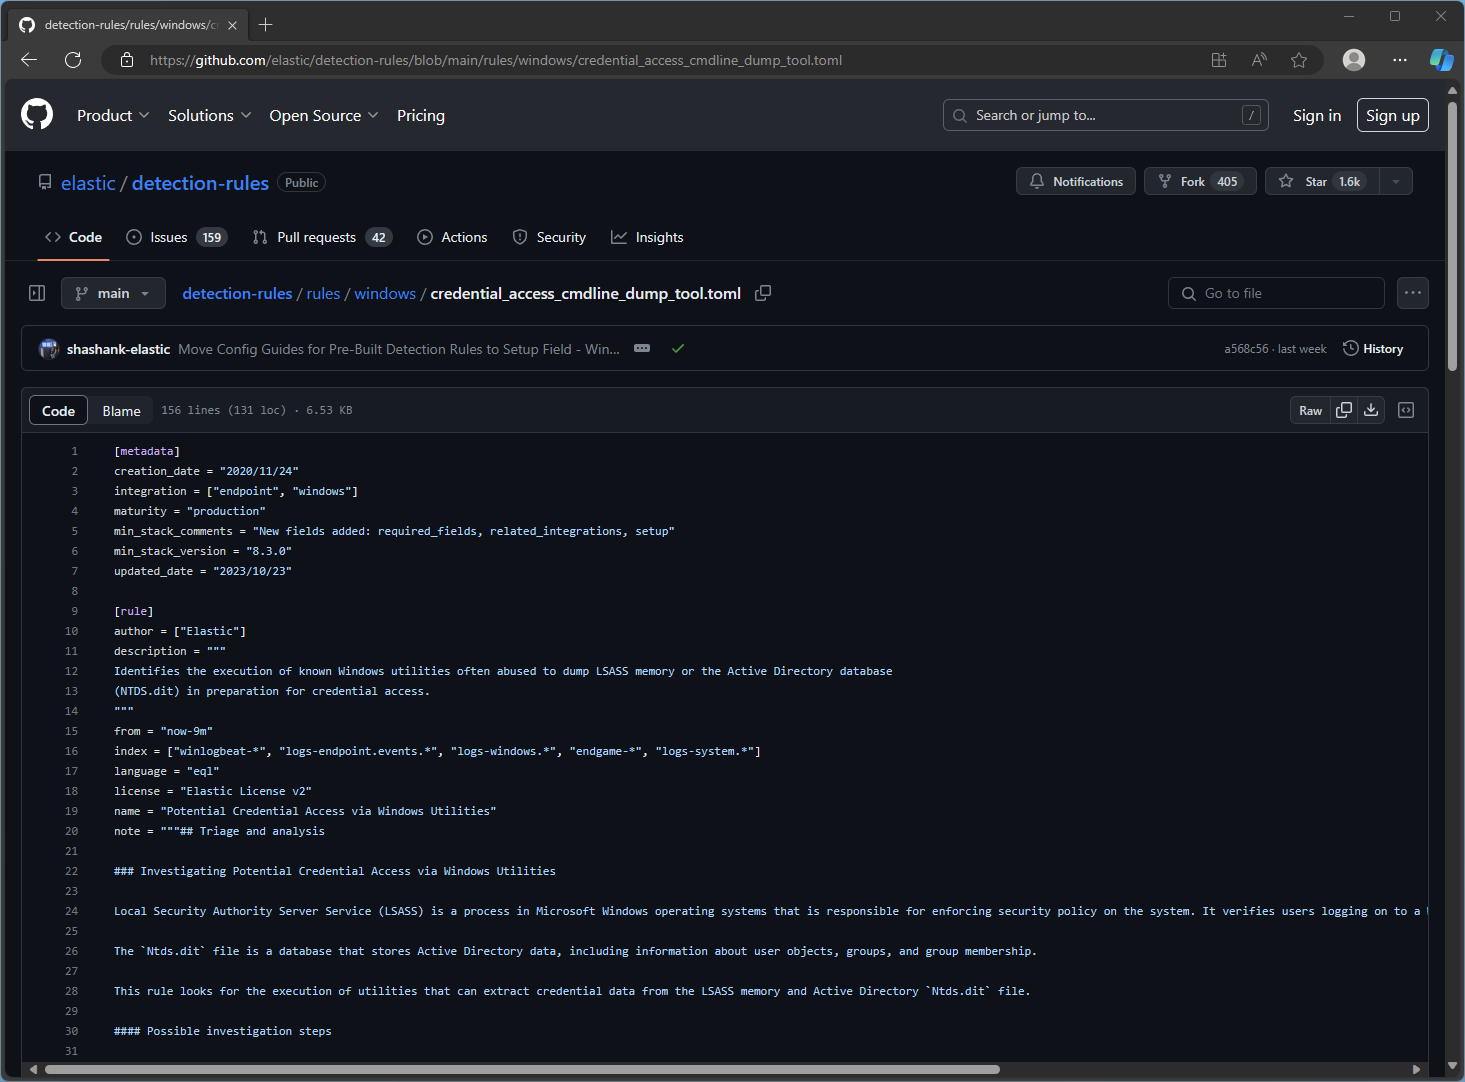Expand the file tree sidebar
Viewport: 1465px width, 1082px height.
[x=37, y=293]
